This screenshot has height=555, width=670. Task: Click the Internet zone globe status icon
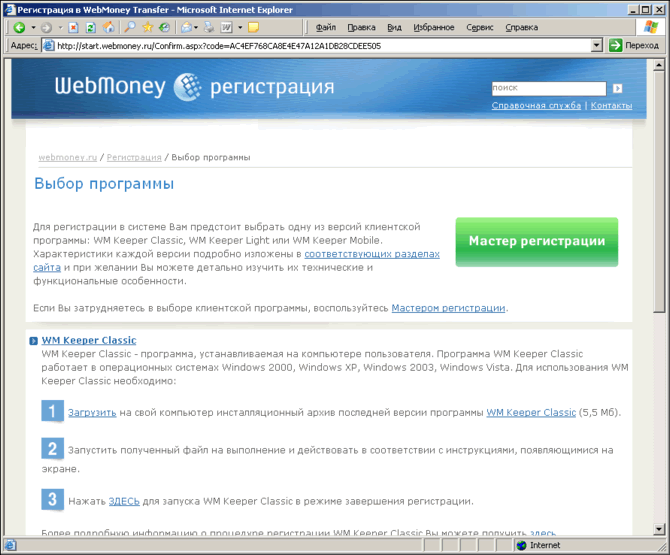coord(521,545)
